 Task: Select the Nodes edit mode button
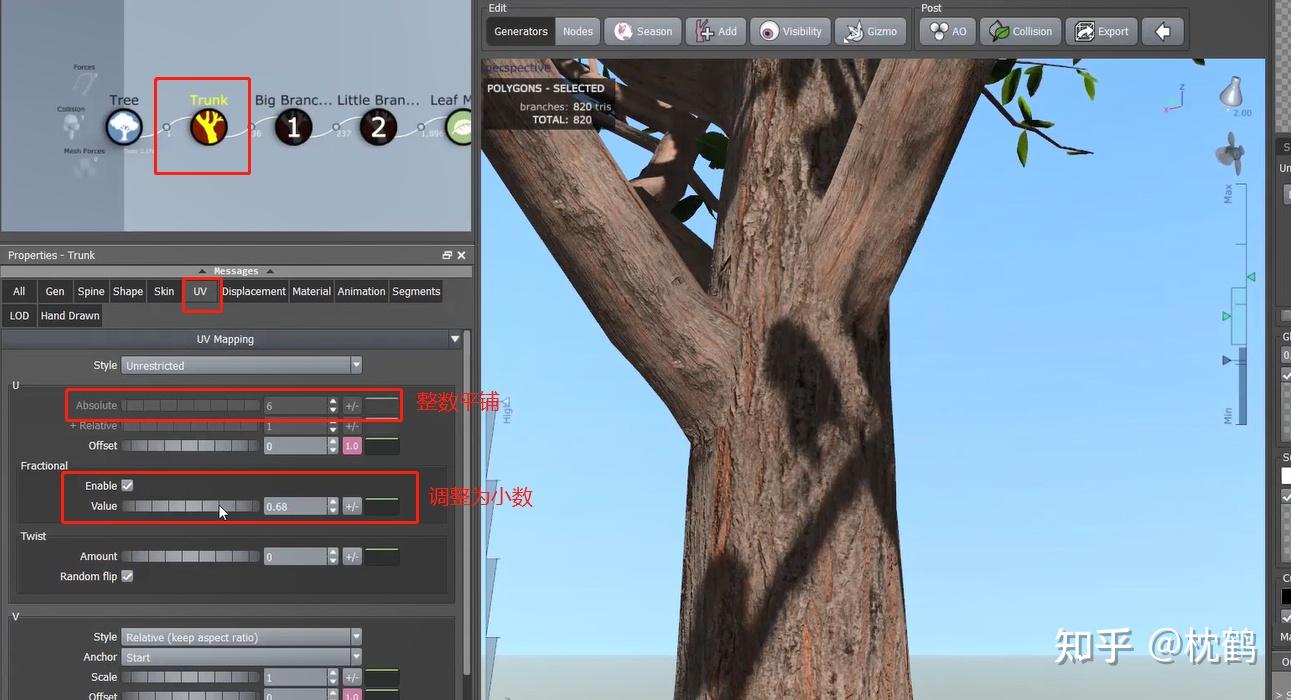(578, 31)
